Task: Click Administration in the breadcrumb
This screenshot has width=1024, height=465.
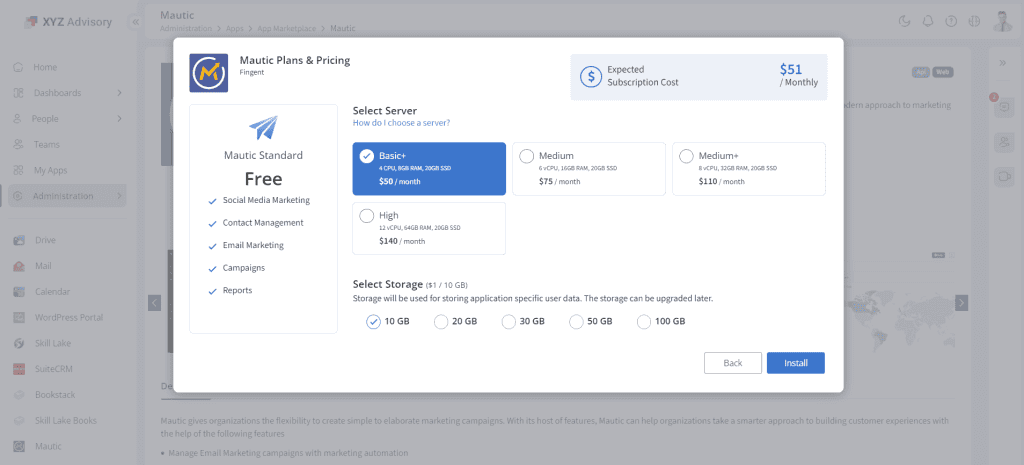Action: click(186, 29)
